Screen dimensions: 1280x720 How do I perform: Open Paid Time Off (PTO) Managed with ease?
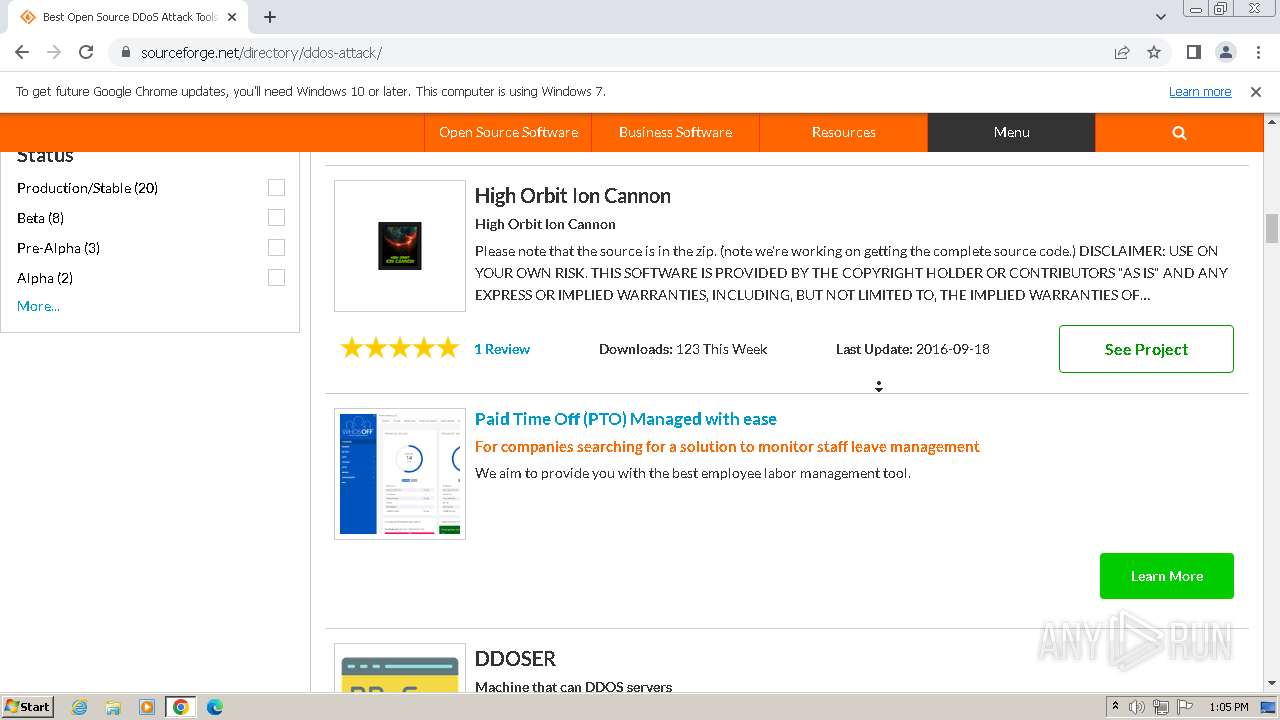[x=626, y=419]
